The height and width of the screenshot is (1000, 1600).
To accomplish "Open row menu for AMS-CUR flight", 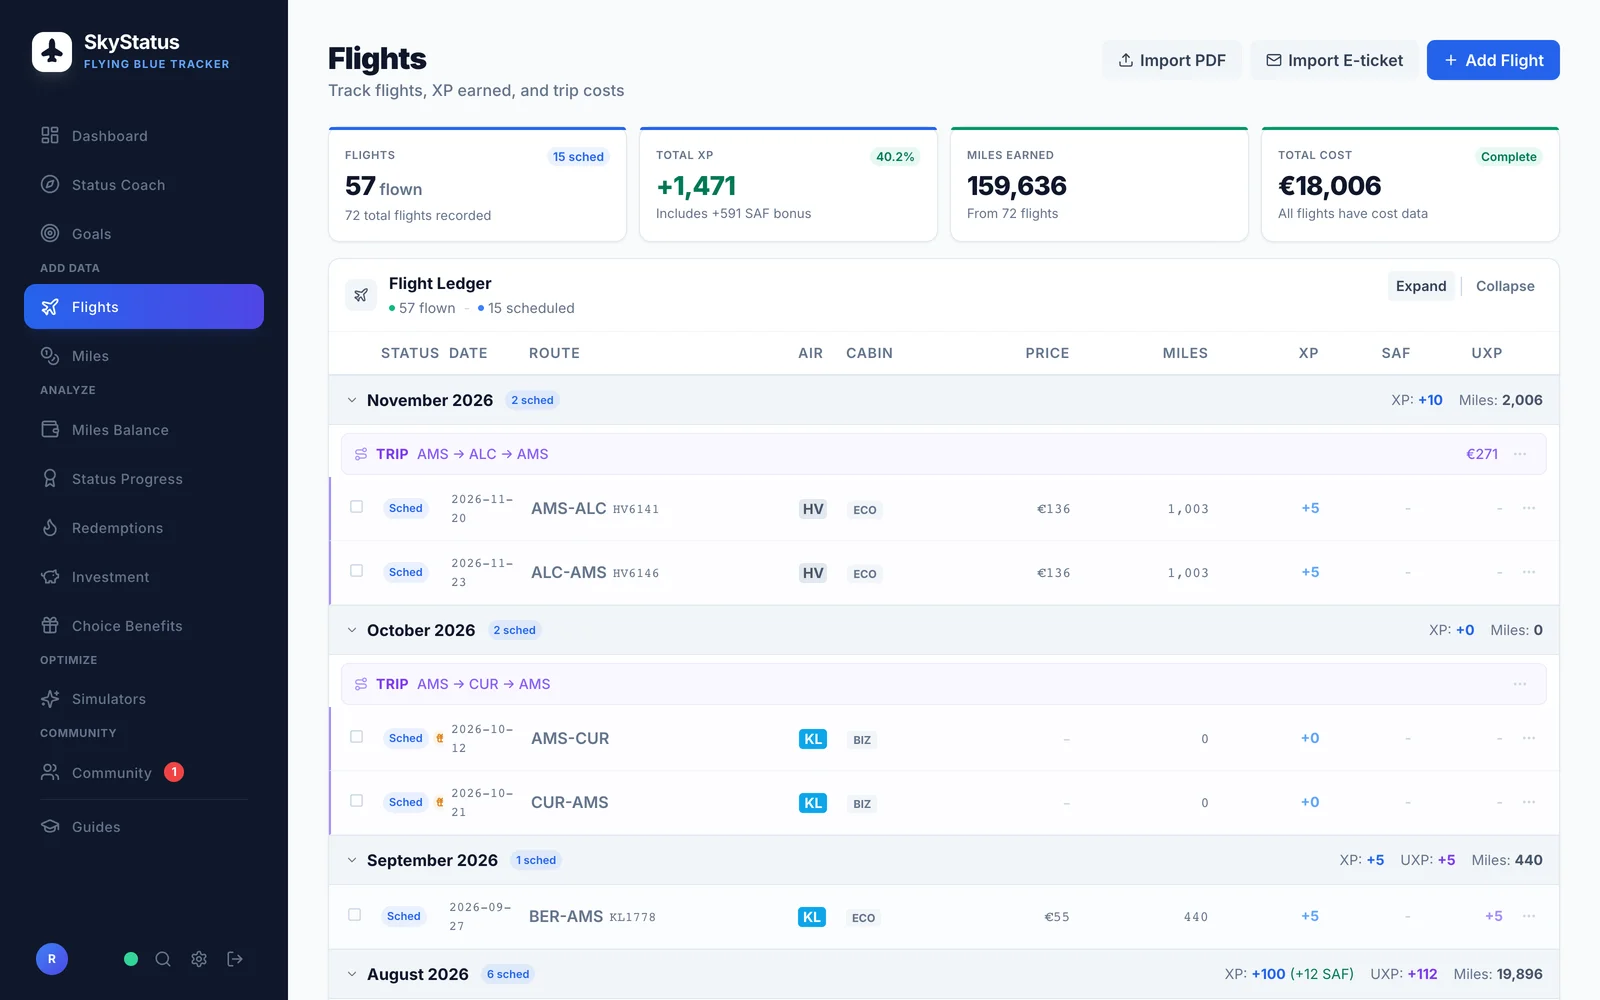I will point(1529,738).
